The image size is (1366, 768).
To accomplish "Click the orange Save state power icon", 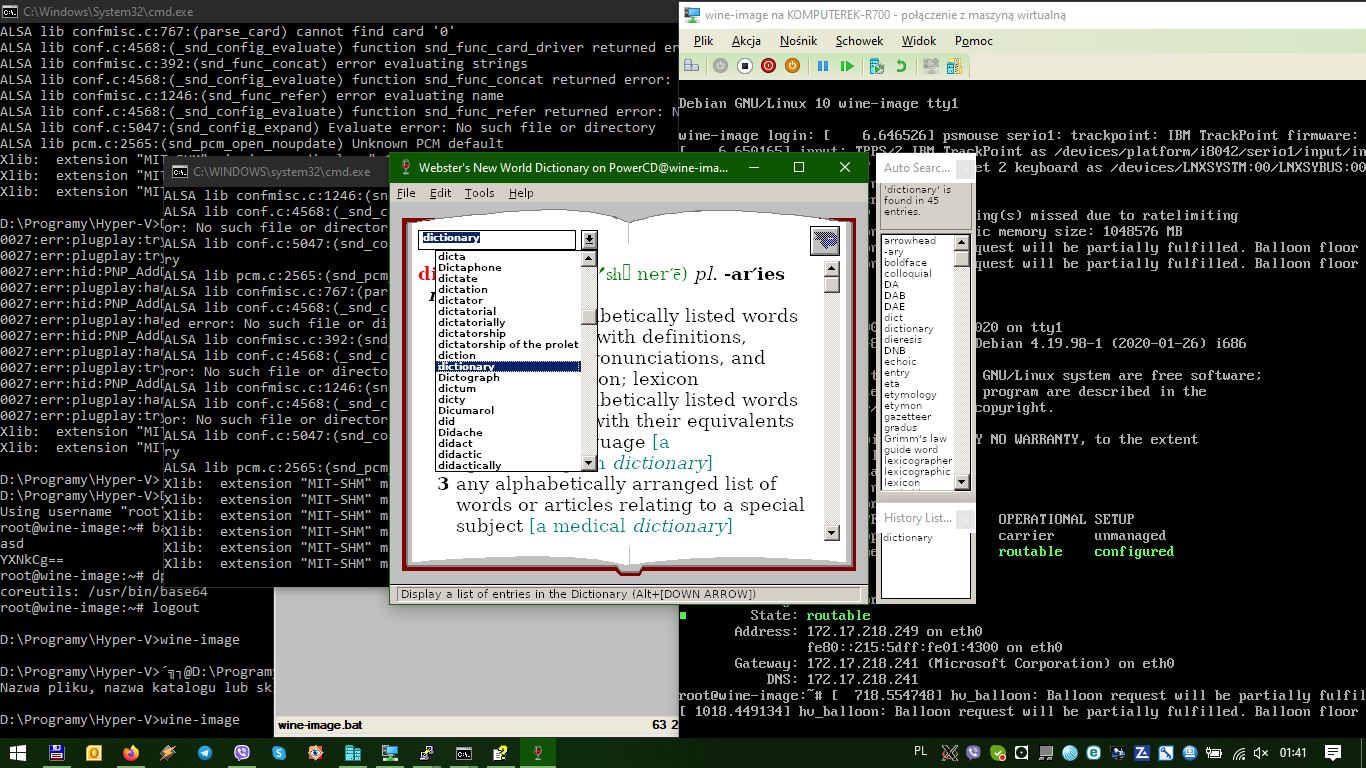I will tap(792, 66).
